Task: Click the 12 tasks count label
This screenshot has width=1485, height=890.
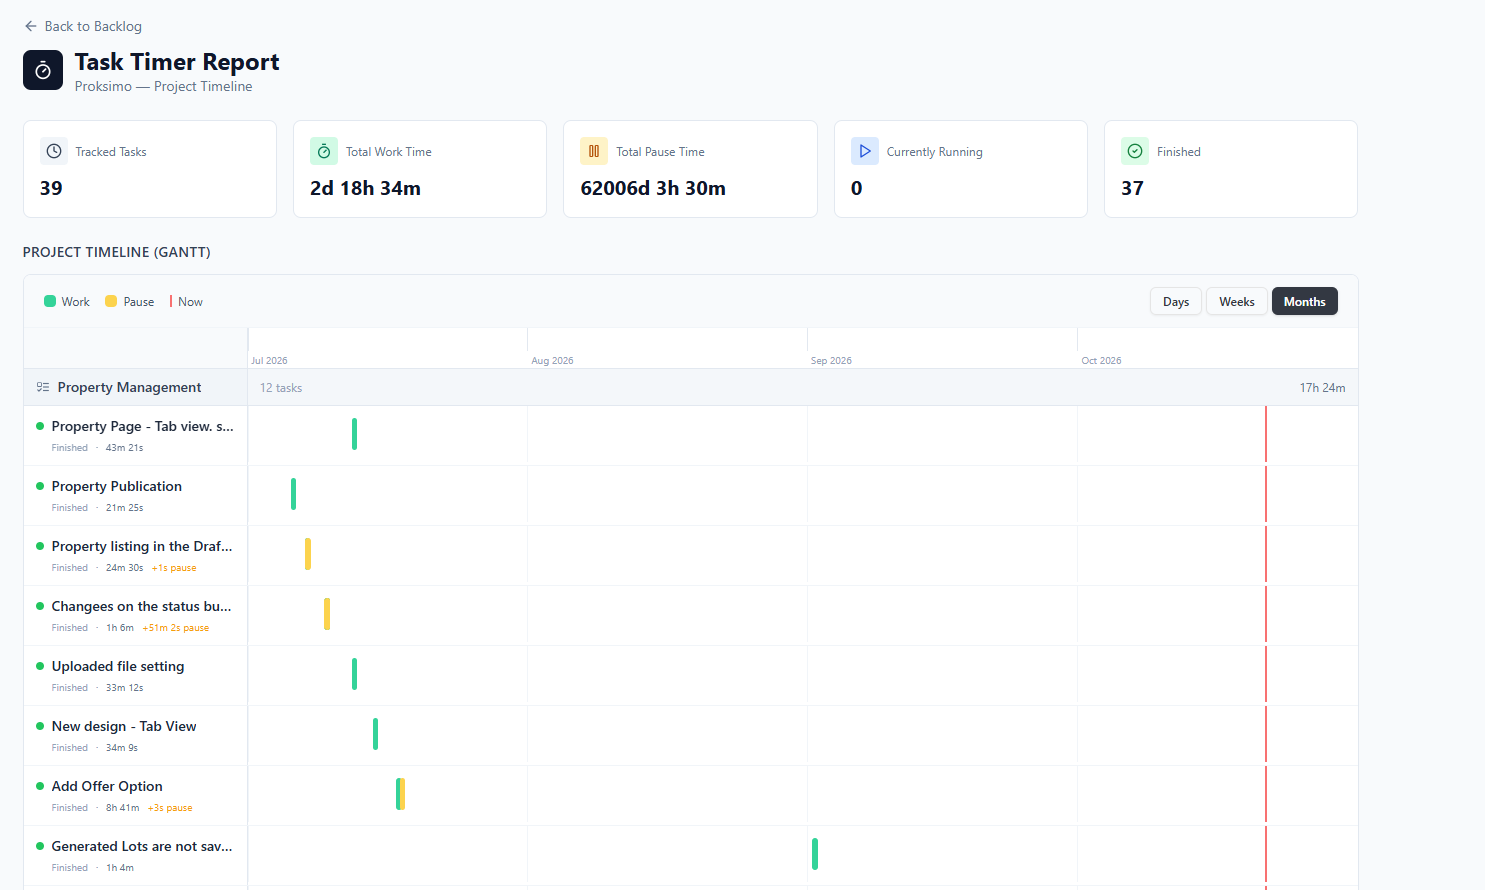Action: coord(281,387)
